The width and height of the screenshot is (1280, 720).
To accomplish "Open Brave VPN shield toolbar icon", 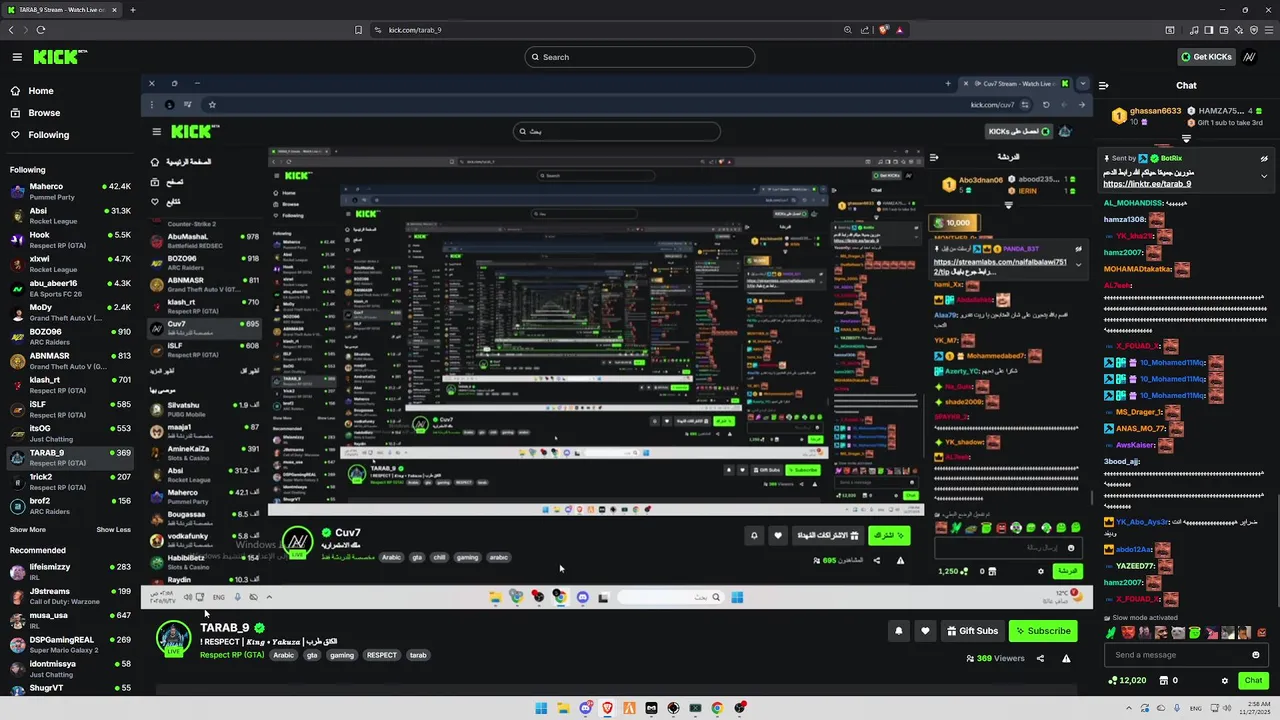I will pyautogui.click(x=1254, y=30).
